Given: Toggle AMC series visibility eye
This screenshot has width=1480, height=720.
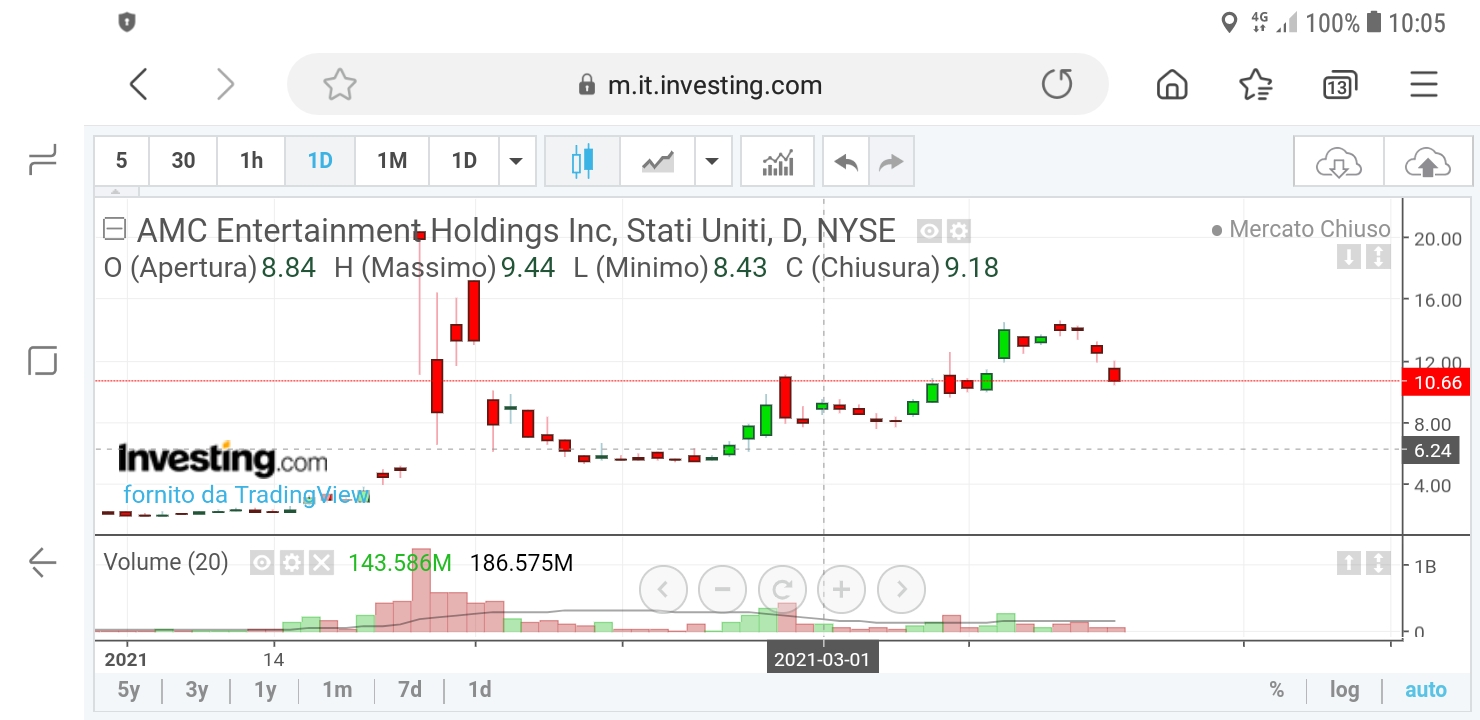Looking at the screenshot, I should (x=930, y=232).
